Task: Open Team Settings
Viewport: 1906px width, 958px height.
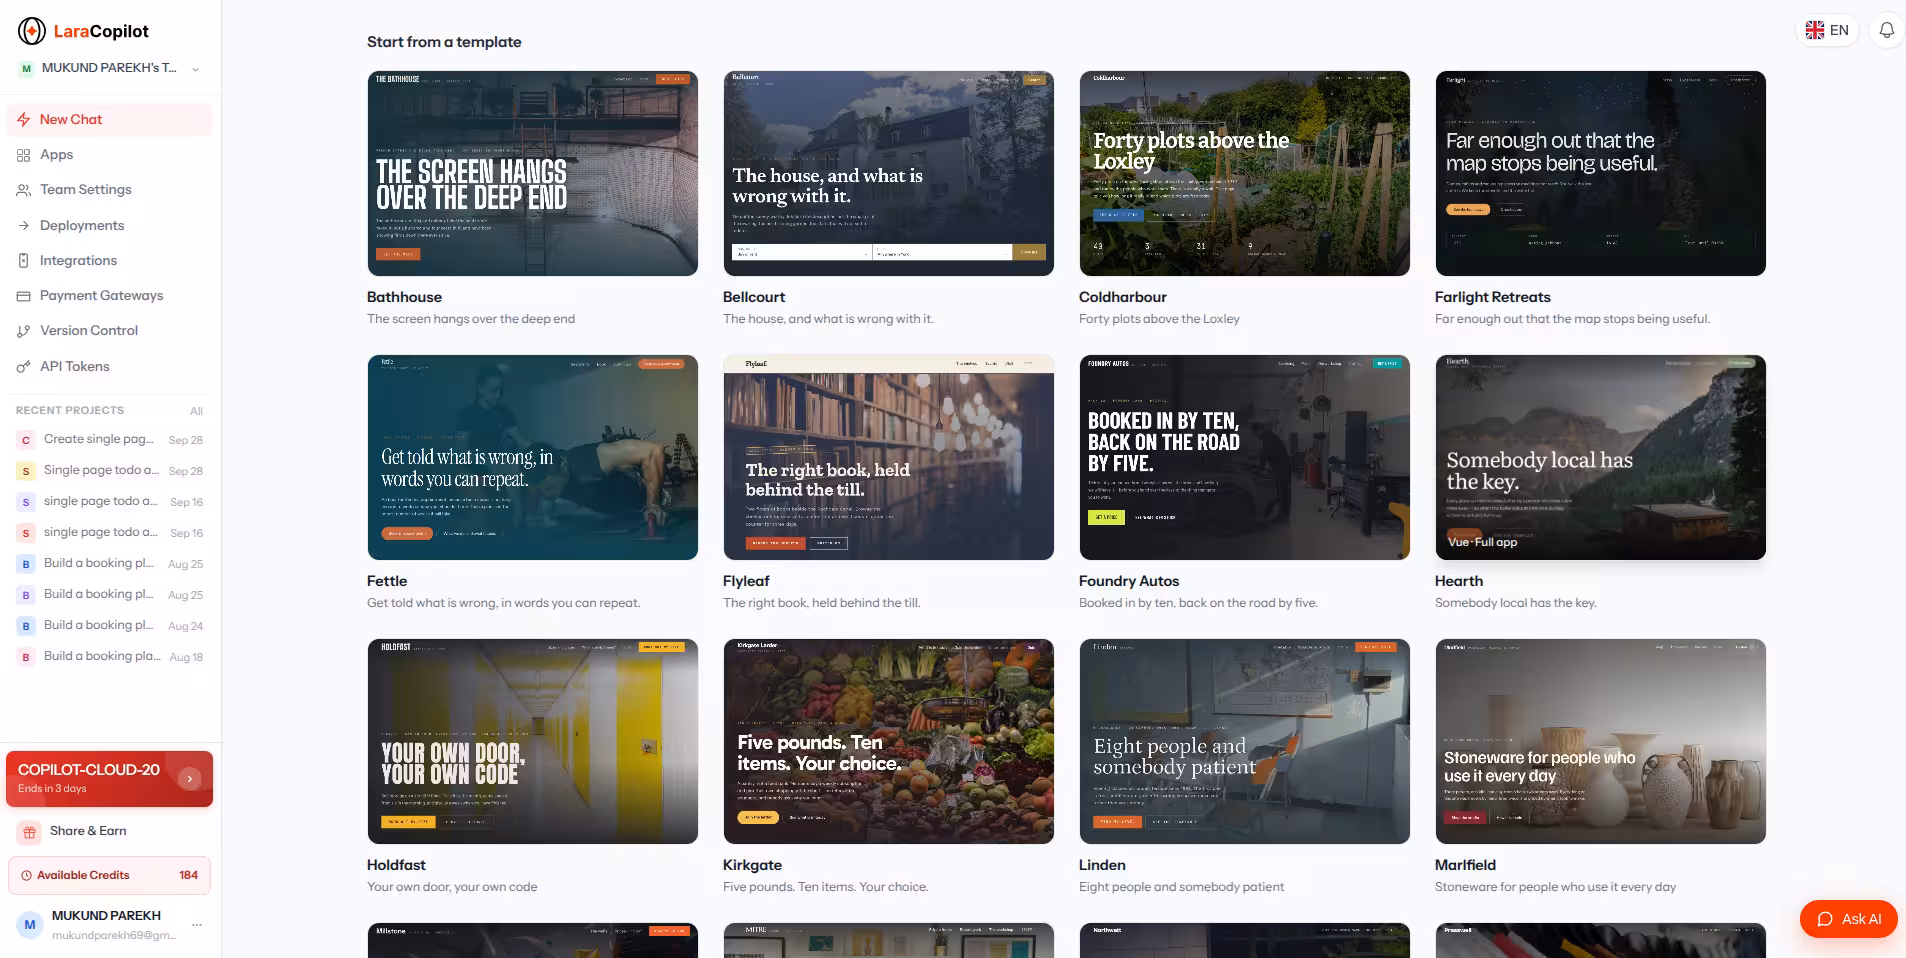Action: coord(109,190)
